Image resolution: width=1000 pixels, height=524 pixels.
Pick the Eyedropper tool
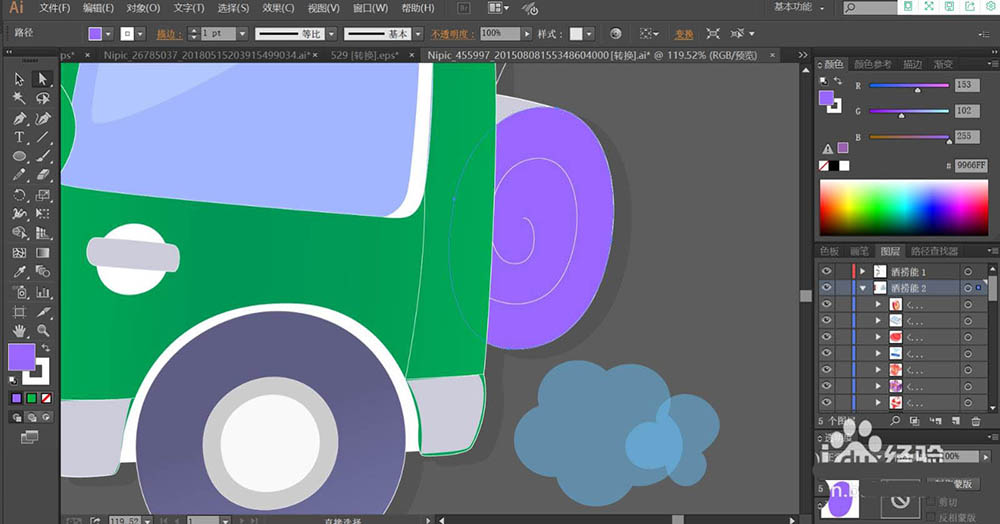[19, 272]
